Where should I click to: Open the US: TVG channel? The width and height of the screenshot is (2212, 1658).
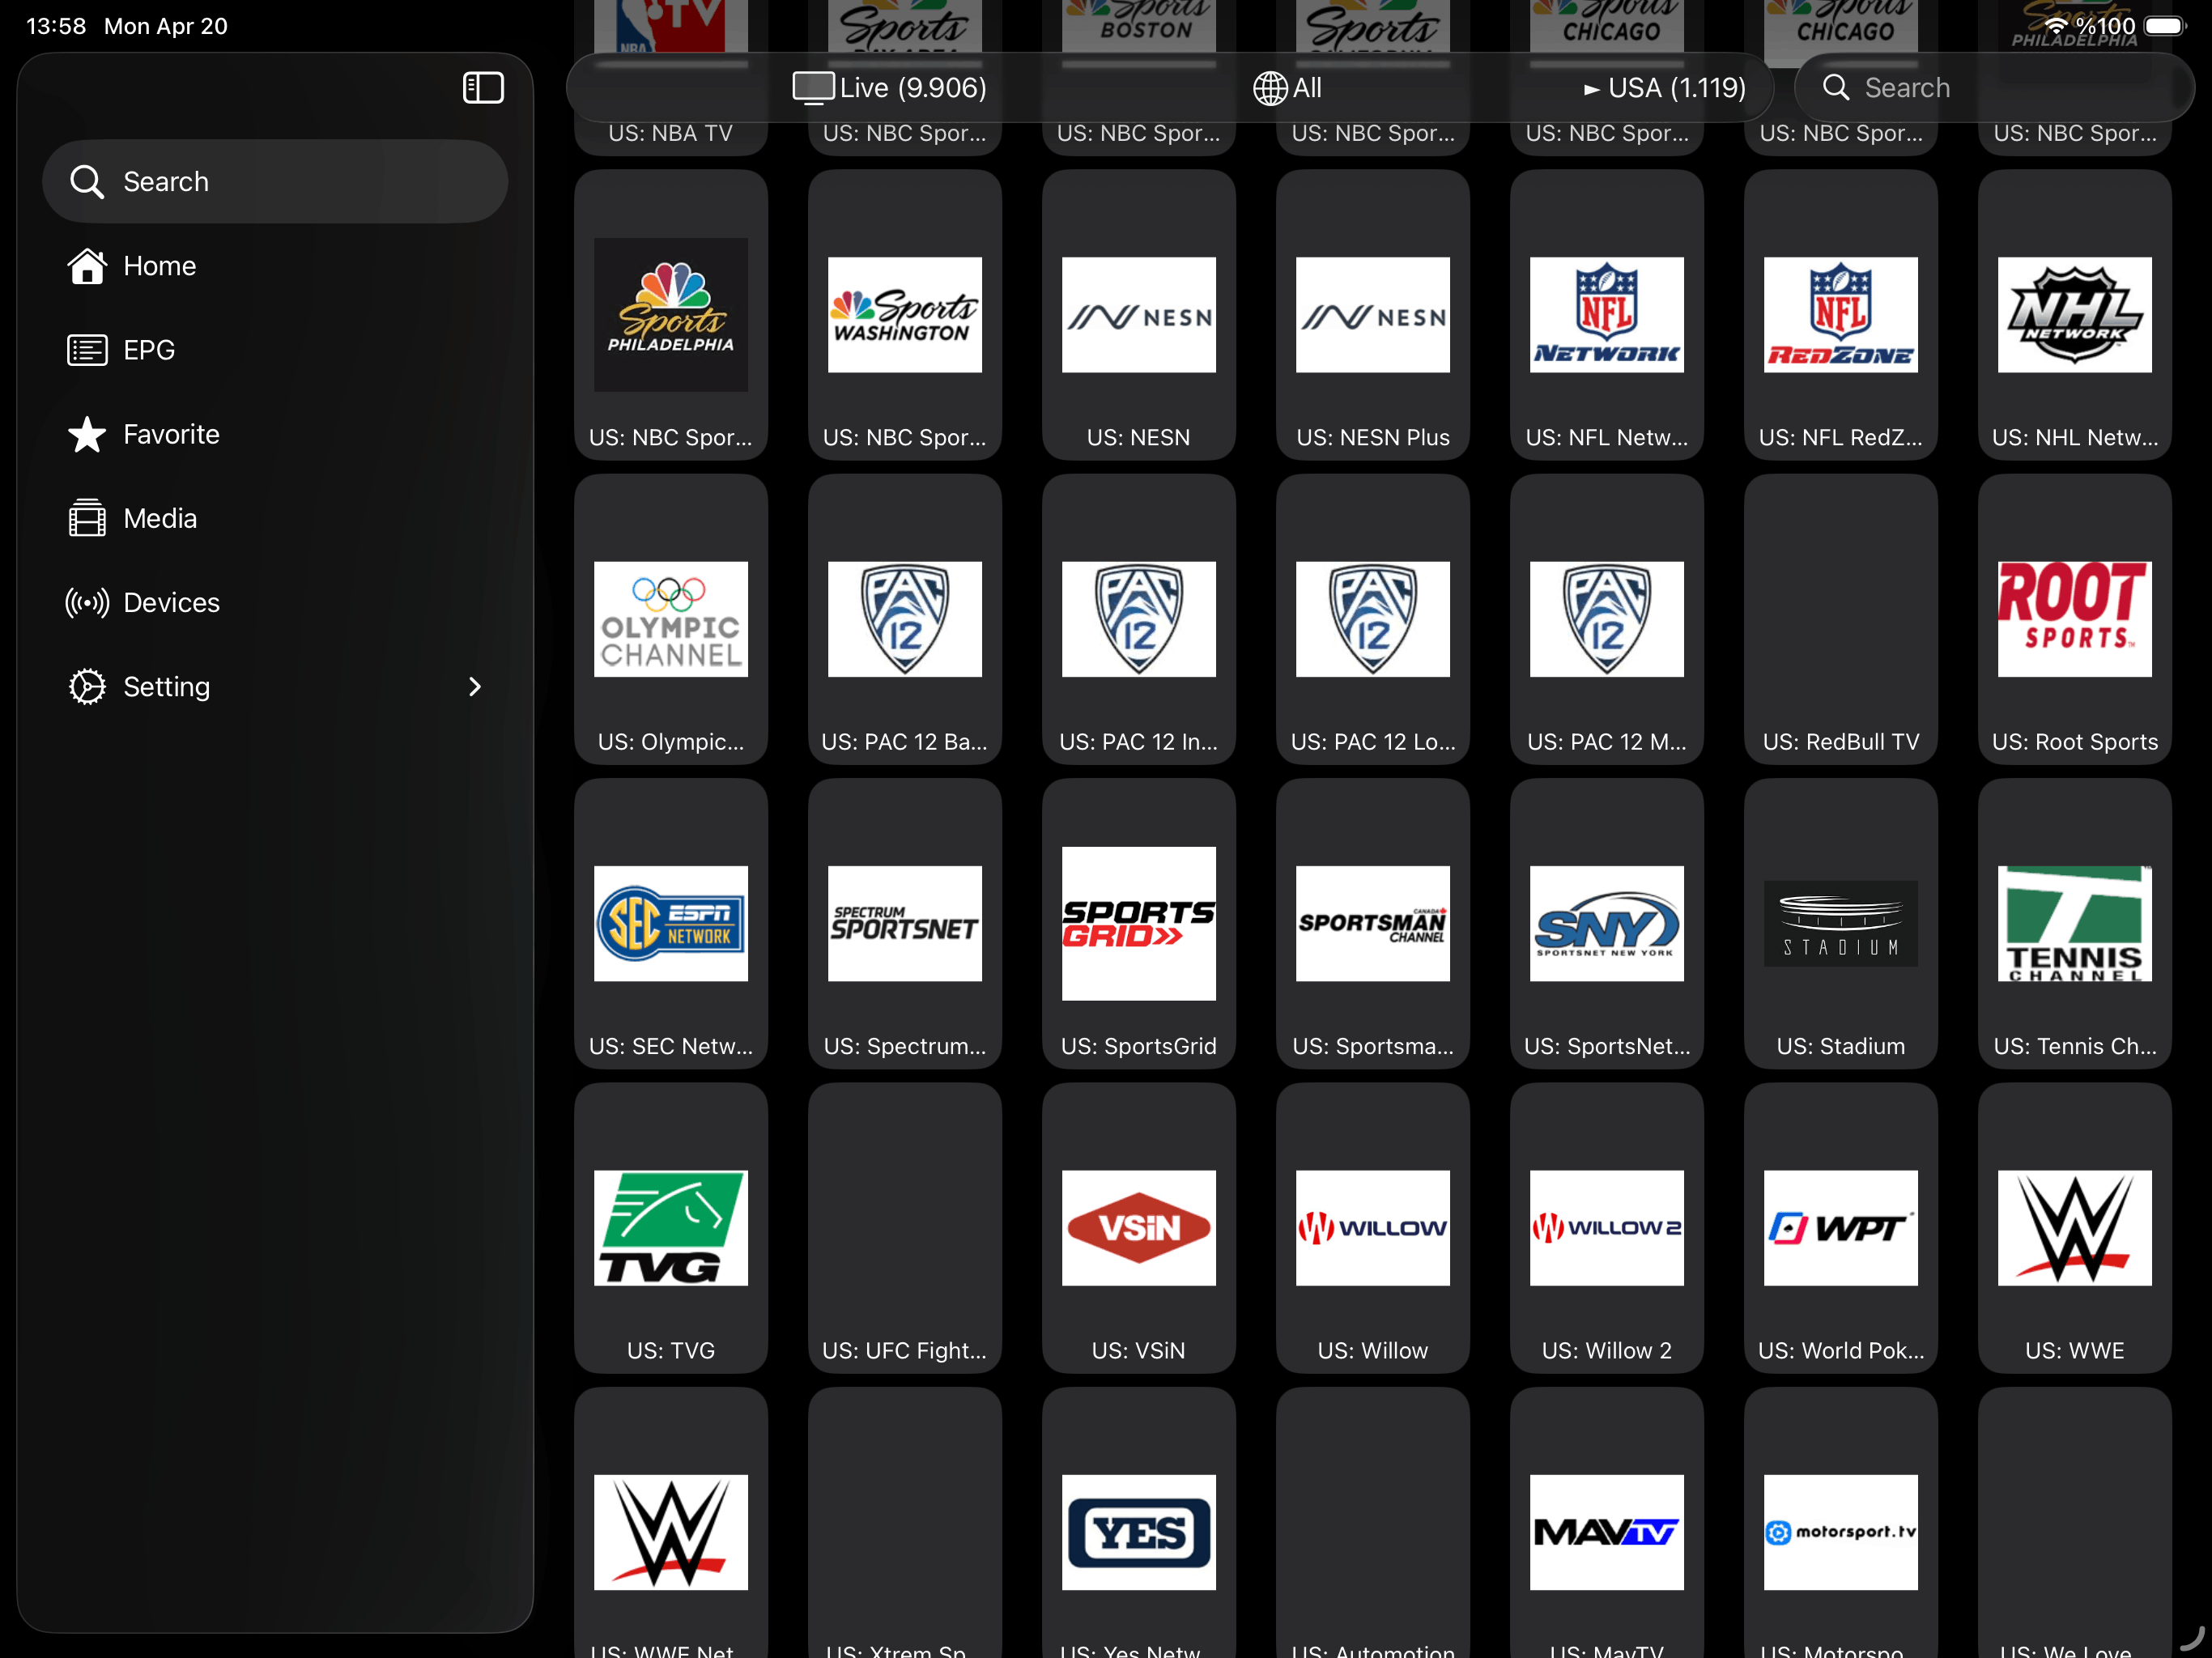[x=671, y=1228]
